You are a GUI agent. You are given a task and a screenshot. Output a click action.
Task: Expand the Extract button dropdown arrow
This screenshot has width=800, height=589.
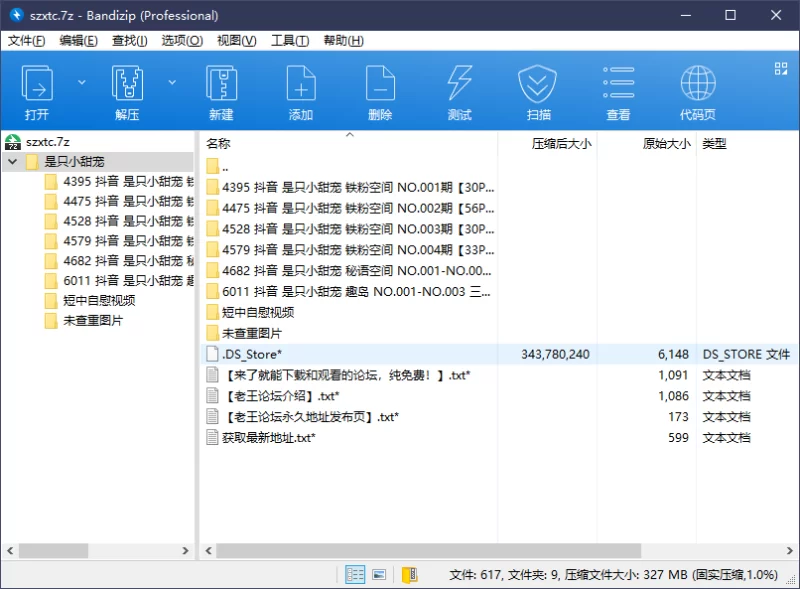[172, 82]
